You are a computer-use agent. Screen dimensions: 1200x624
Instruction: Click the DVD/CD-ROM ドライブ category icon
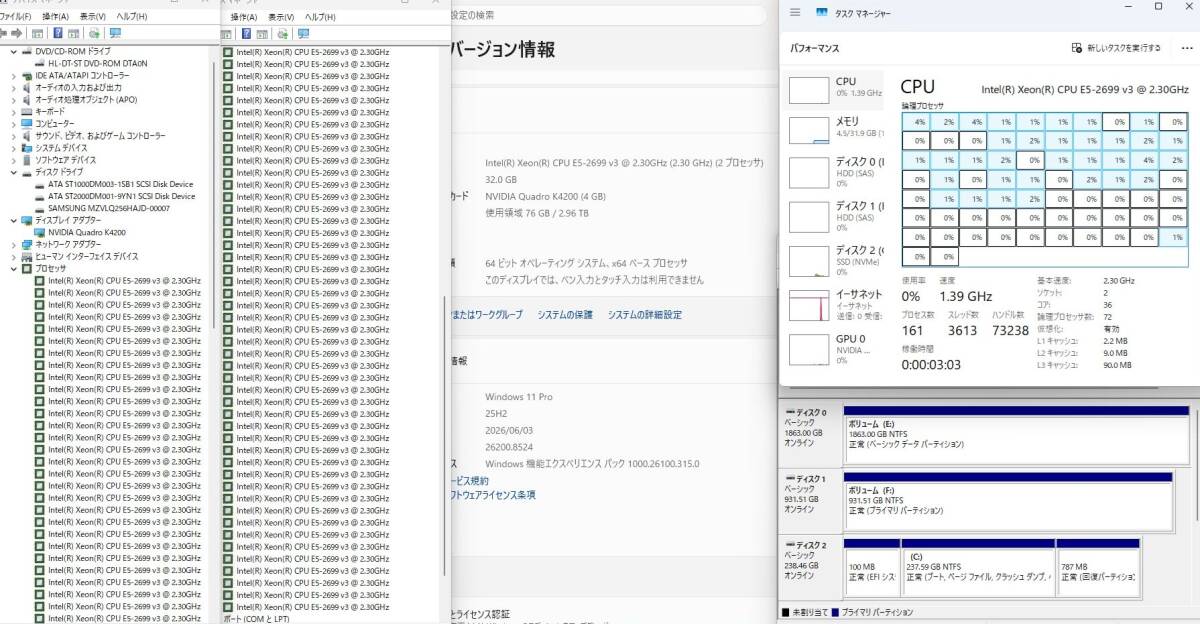[x=27, y=51]
